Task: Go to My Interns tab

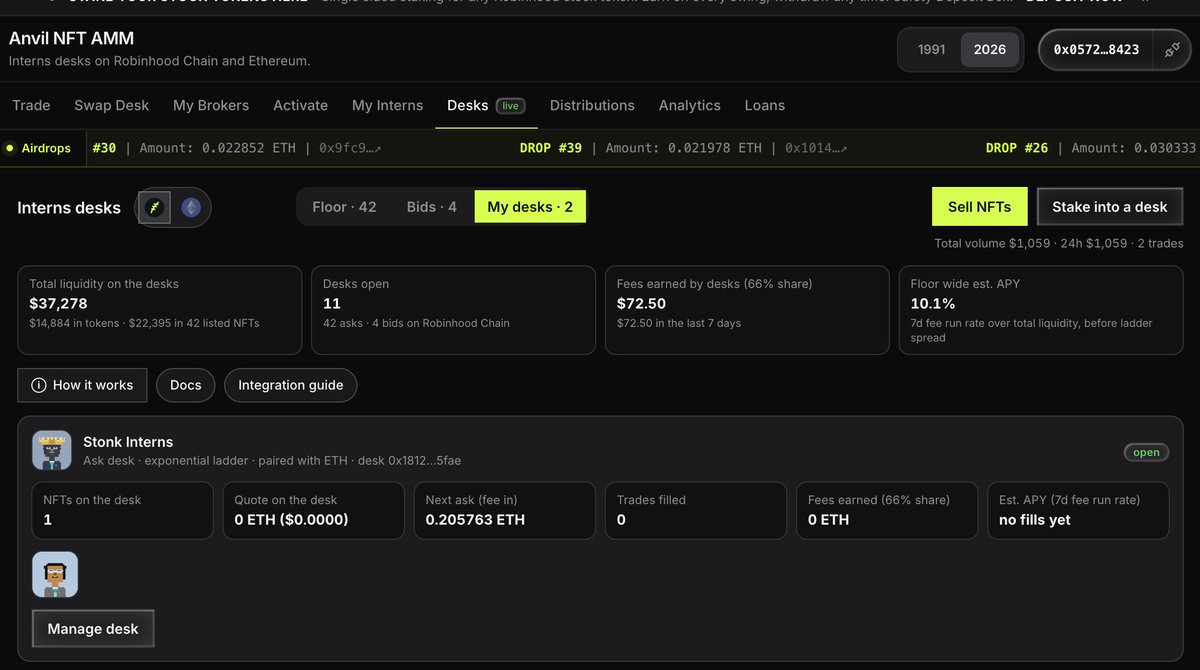Action: [x=387, y=105]
